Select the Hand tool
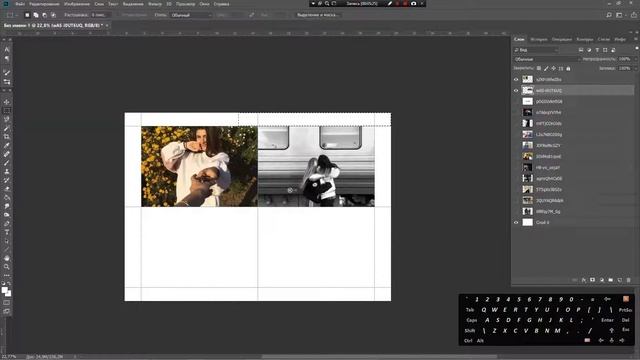This screenshot has height=360, width=640. point(7,258)
